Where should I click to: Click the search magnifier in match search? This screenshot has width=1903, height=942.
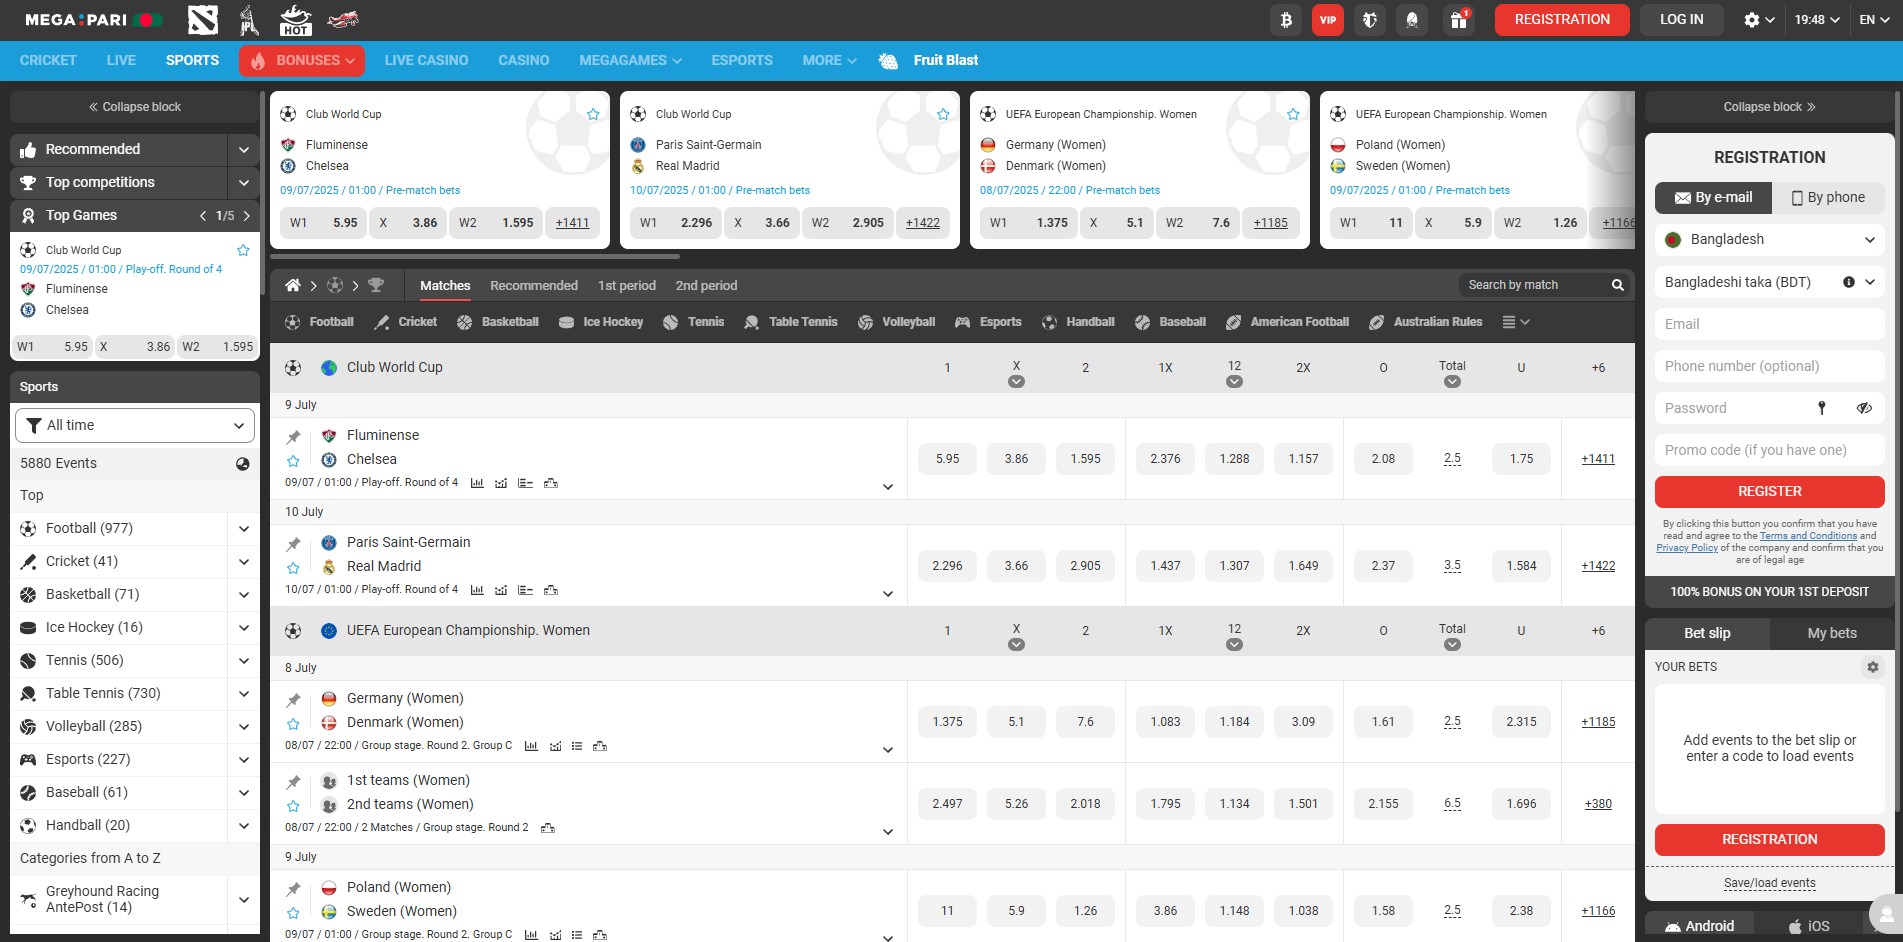pos(1617,286)
